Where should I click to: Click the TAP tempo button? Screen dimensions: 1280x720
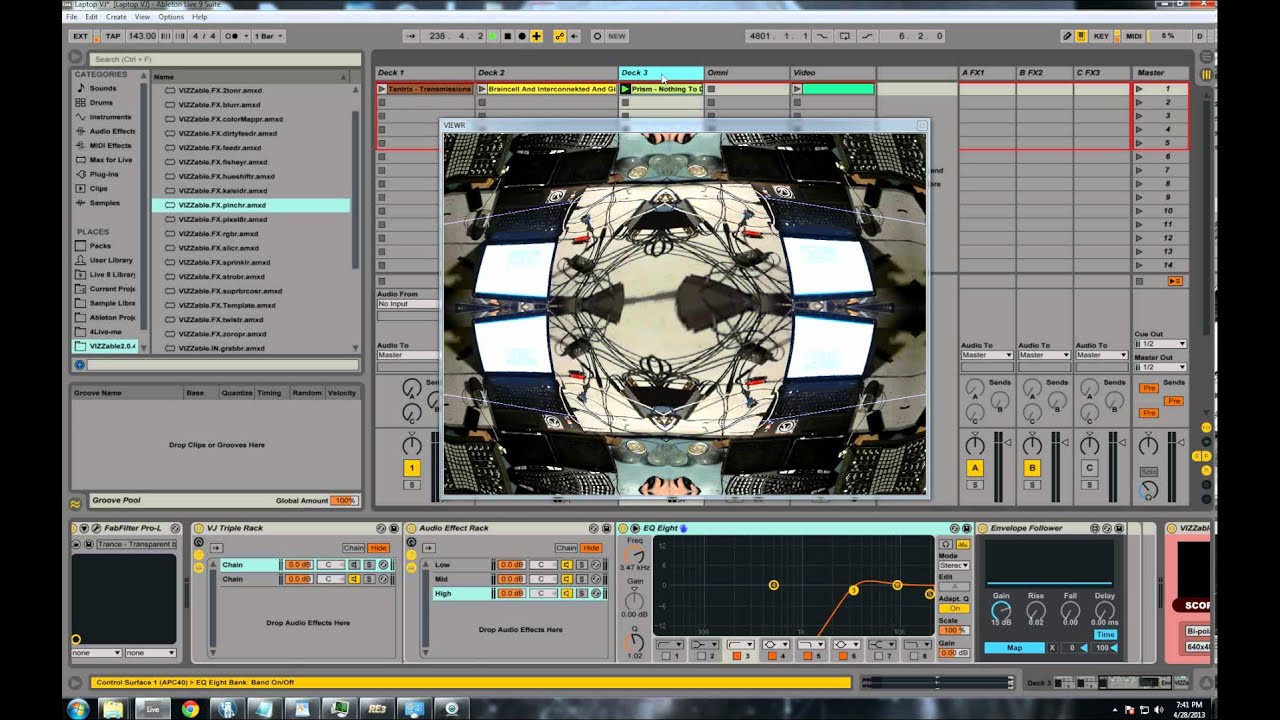[113, 36]
